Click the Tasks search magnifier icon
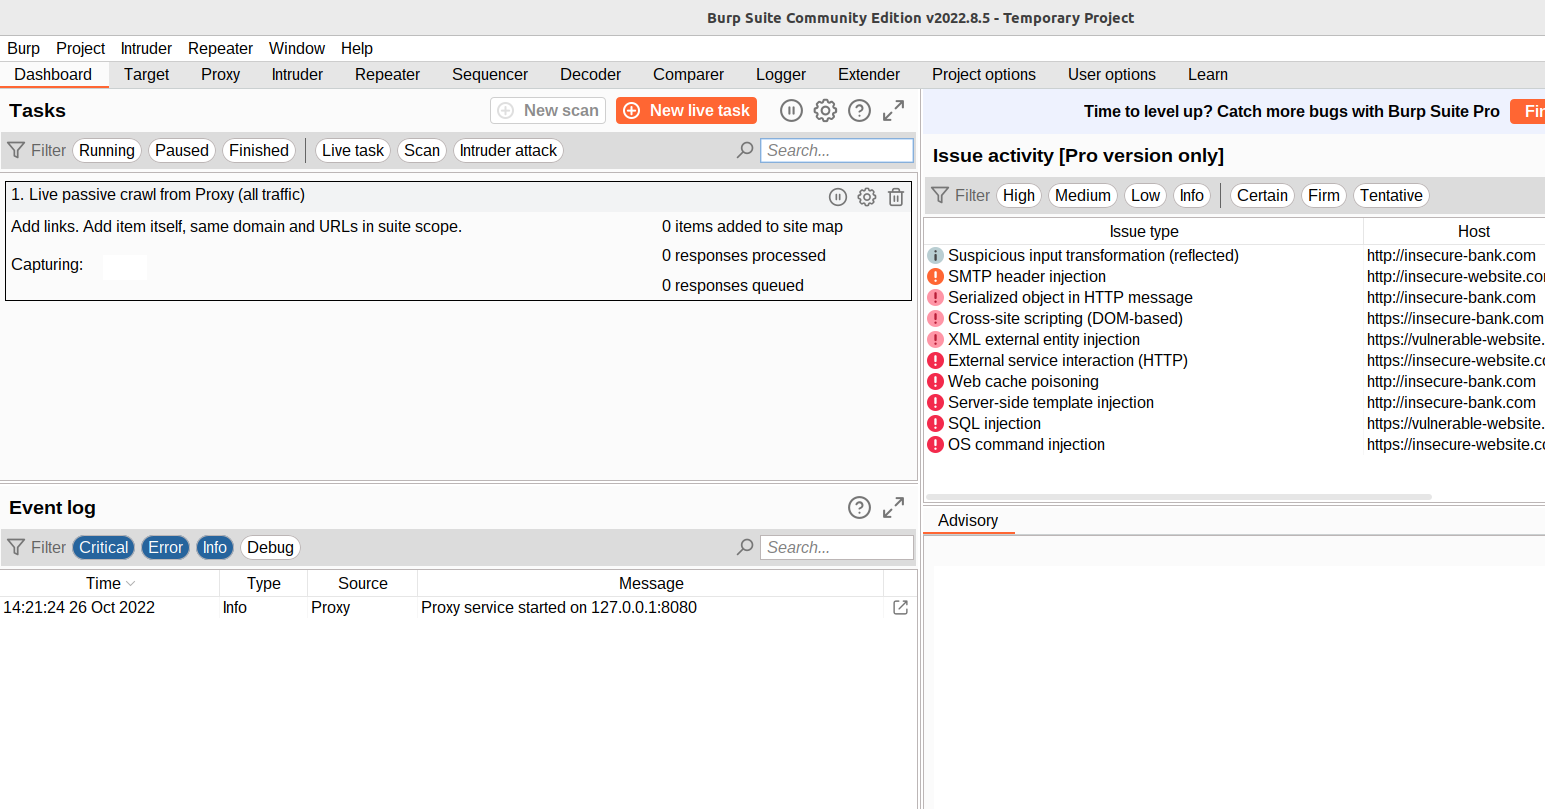This screenshot has height=809, width=1545. [x=745, y=150]
